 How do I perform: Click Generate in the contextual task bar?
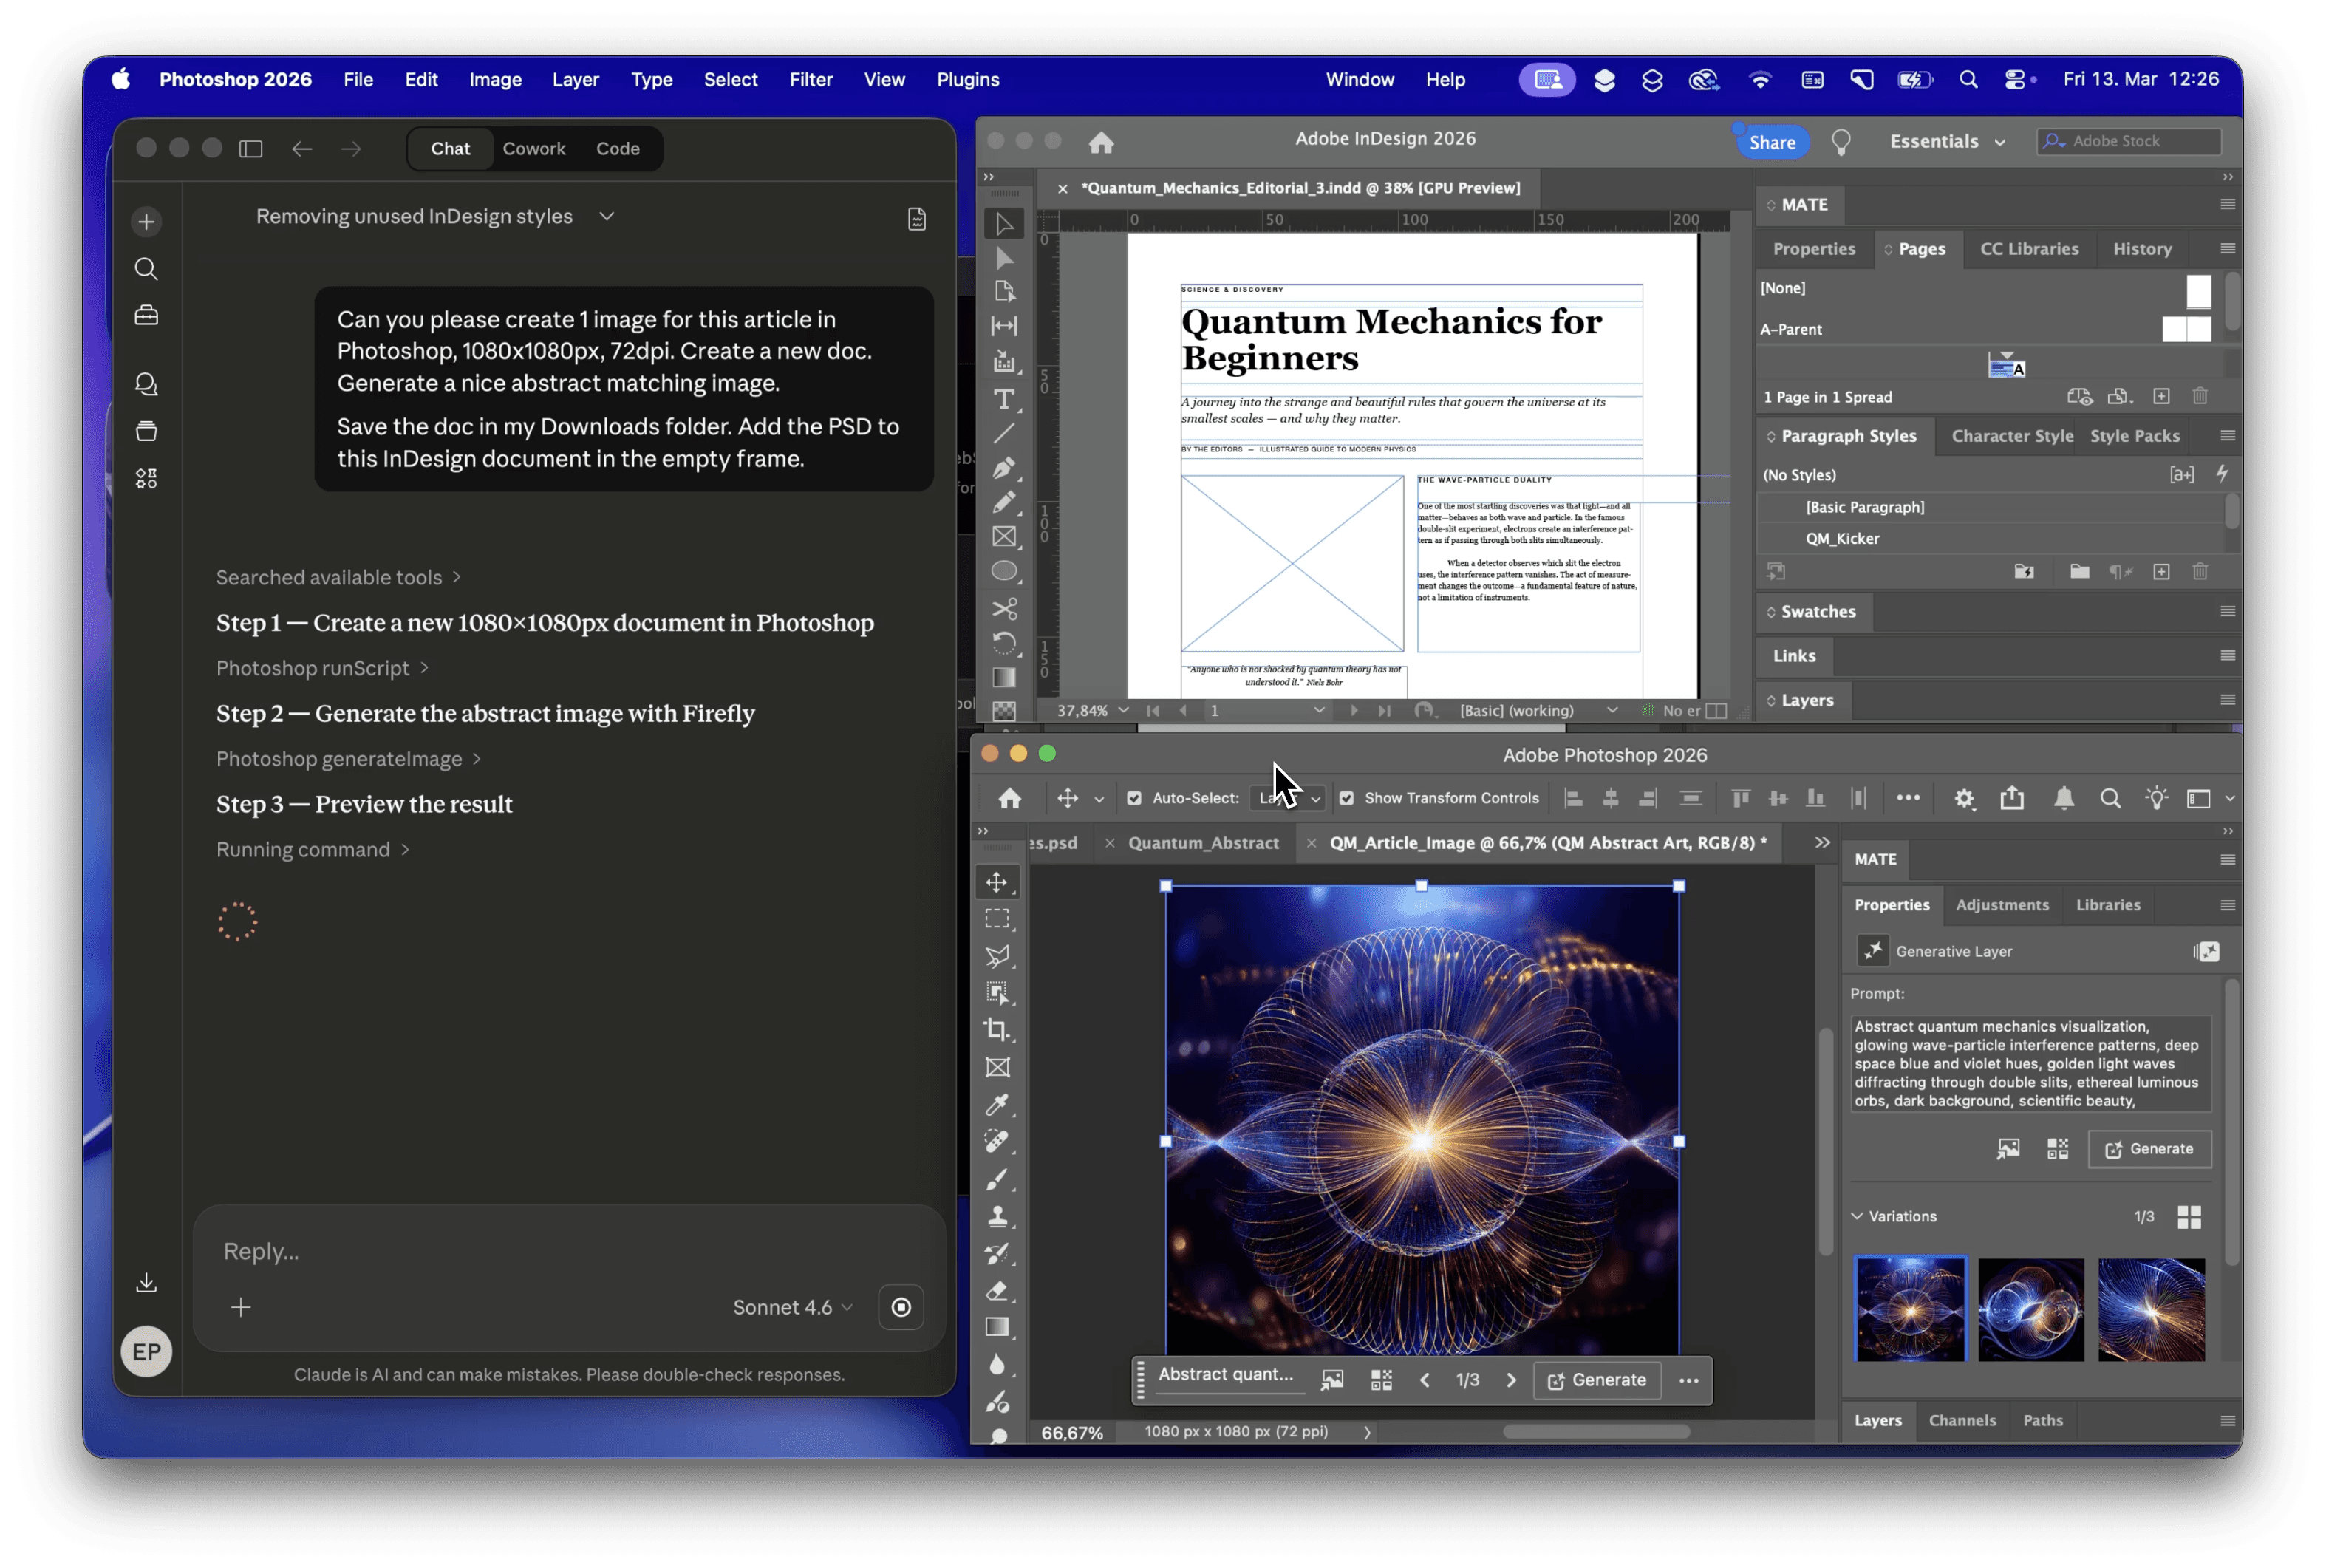click(1595, 1380)
